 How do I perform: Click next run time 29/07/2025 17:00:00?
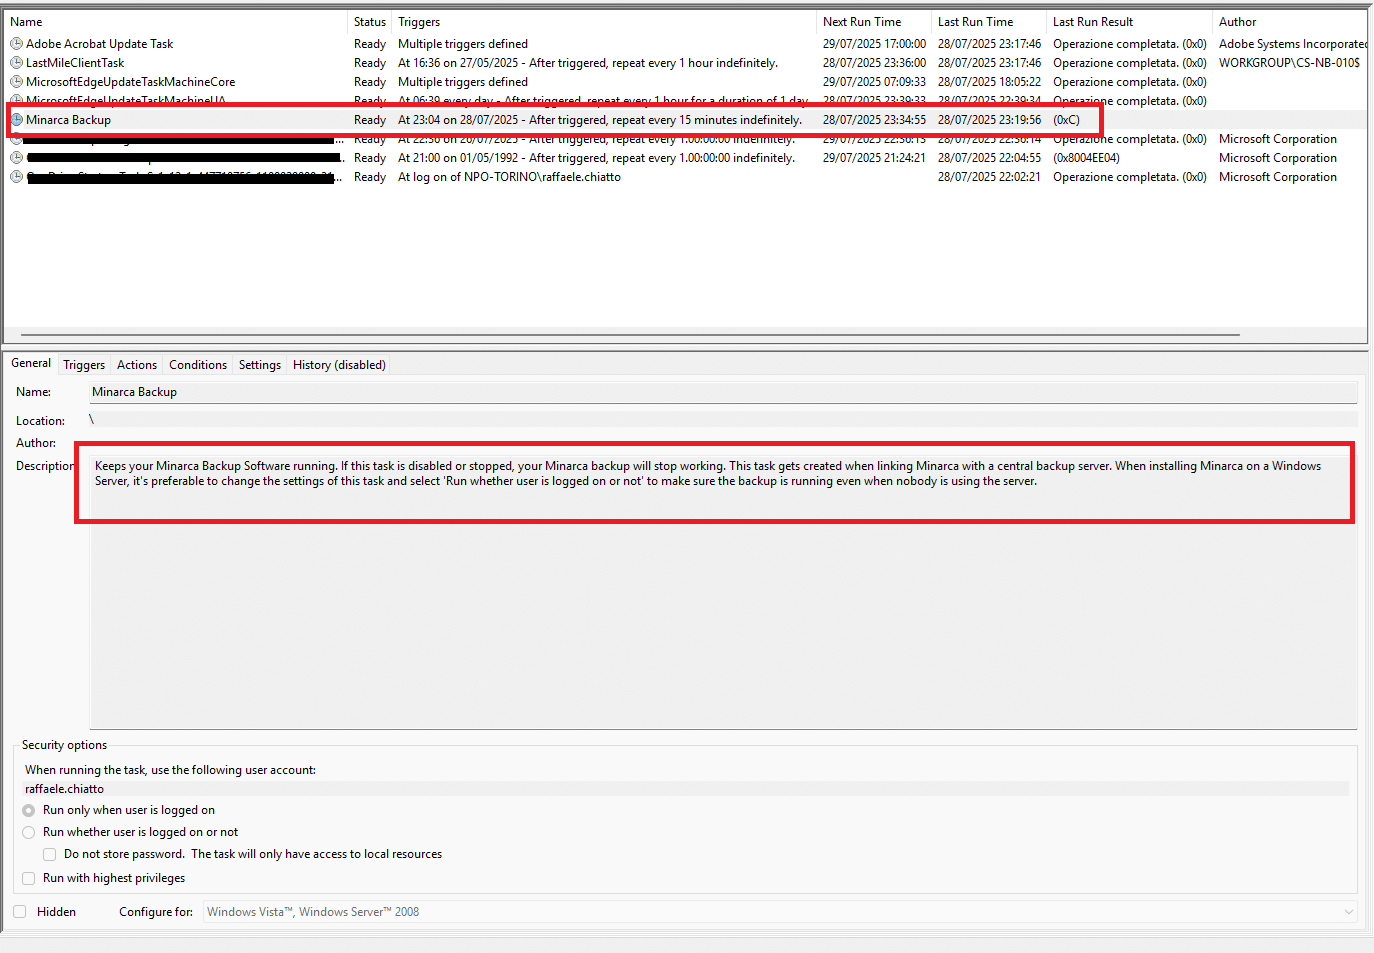click(x=874, y=44)
